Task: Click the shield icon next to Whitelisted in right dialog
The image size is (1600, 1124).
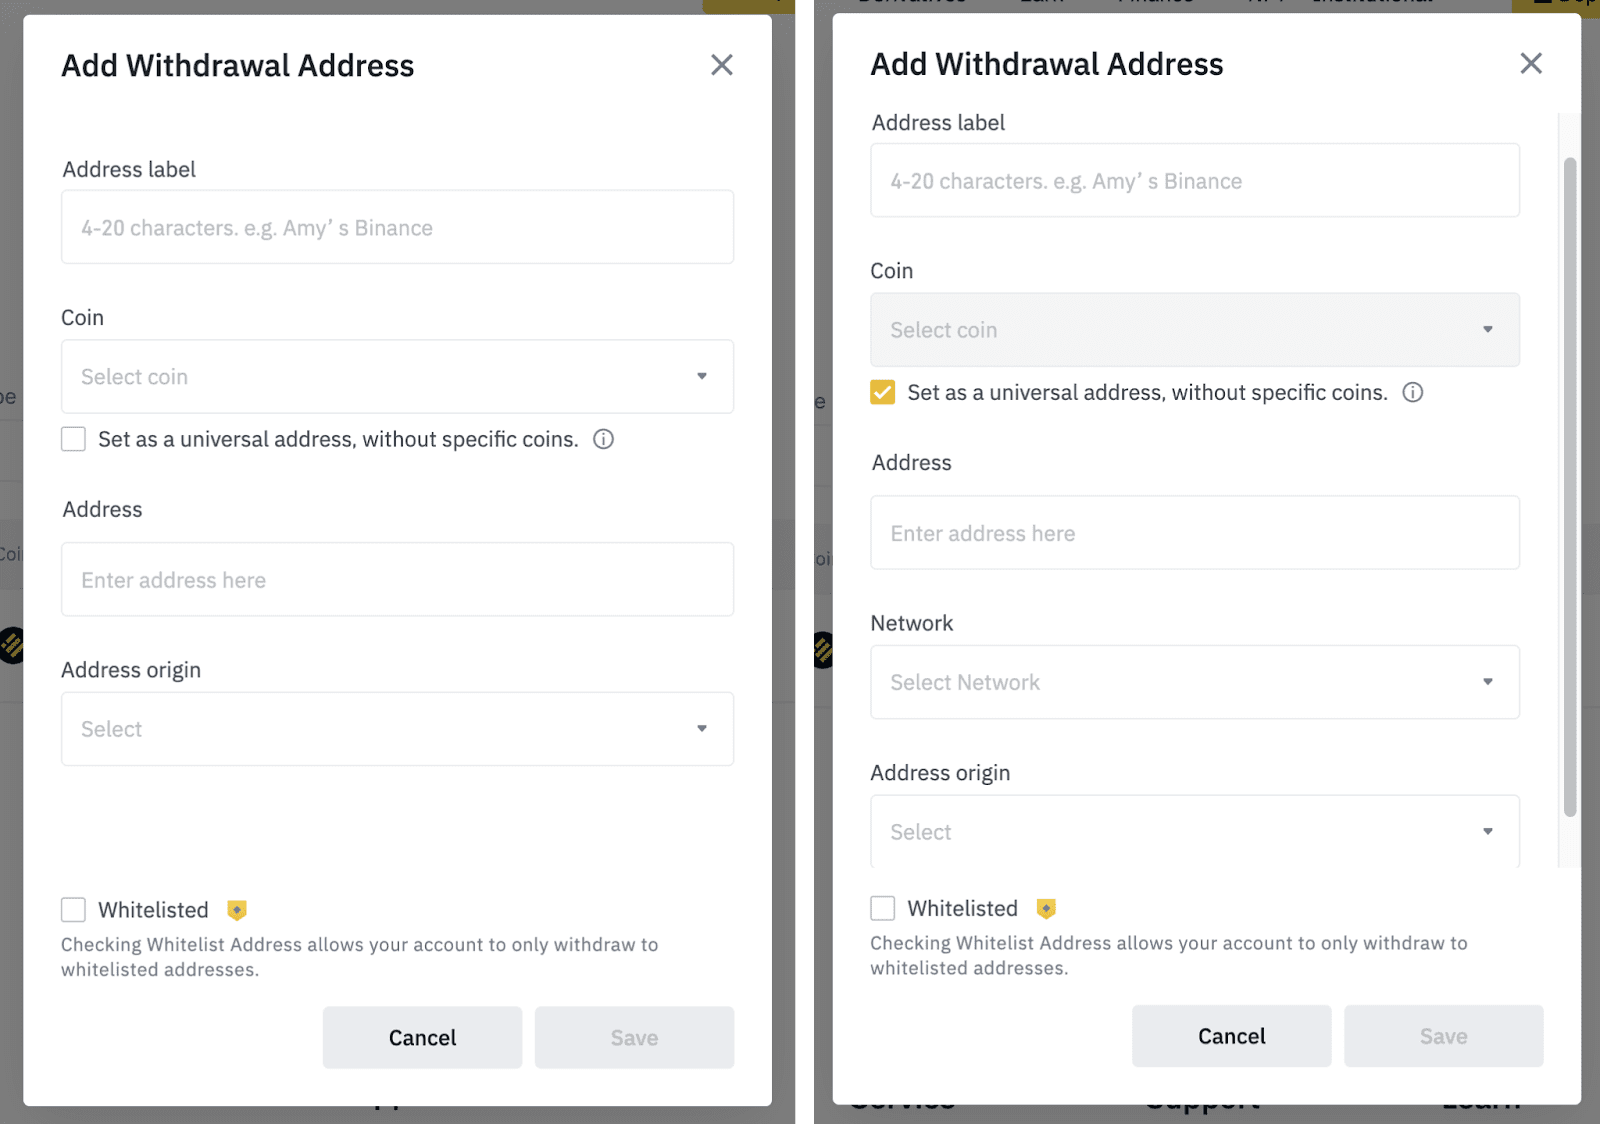Action: click(1046, 908)
